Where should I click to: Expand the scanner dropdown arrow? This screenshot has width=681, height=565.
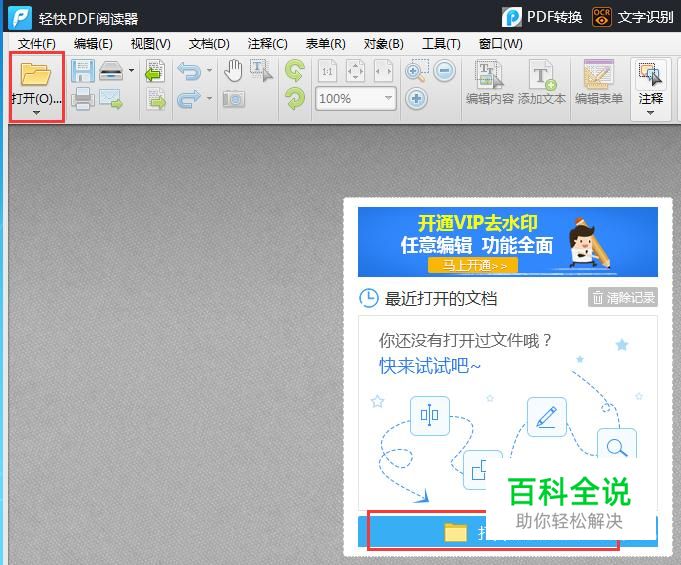pyautogui.click(x=131, y=70)
